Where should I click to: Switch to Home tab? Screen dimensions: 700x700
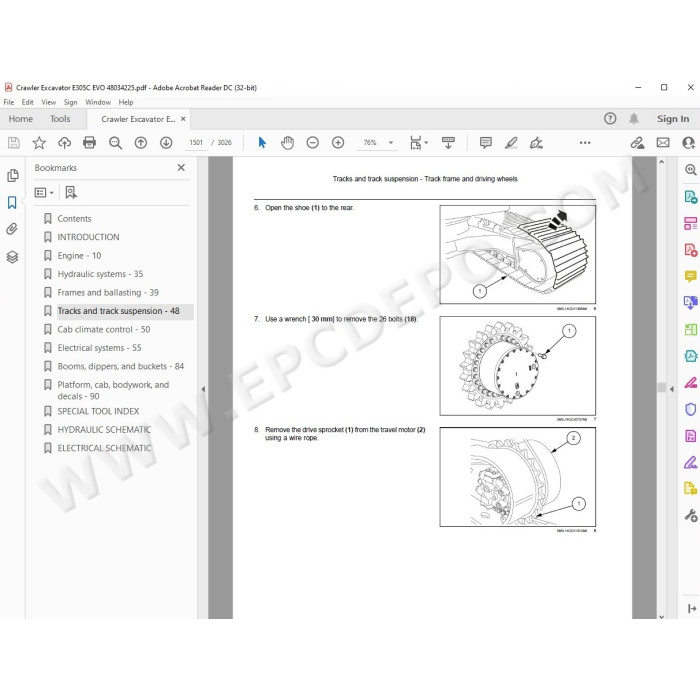21,119
